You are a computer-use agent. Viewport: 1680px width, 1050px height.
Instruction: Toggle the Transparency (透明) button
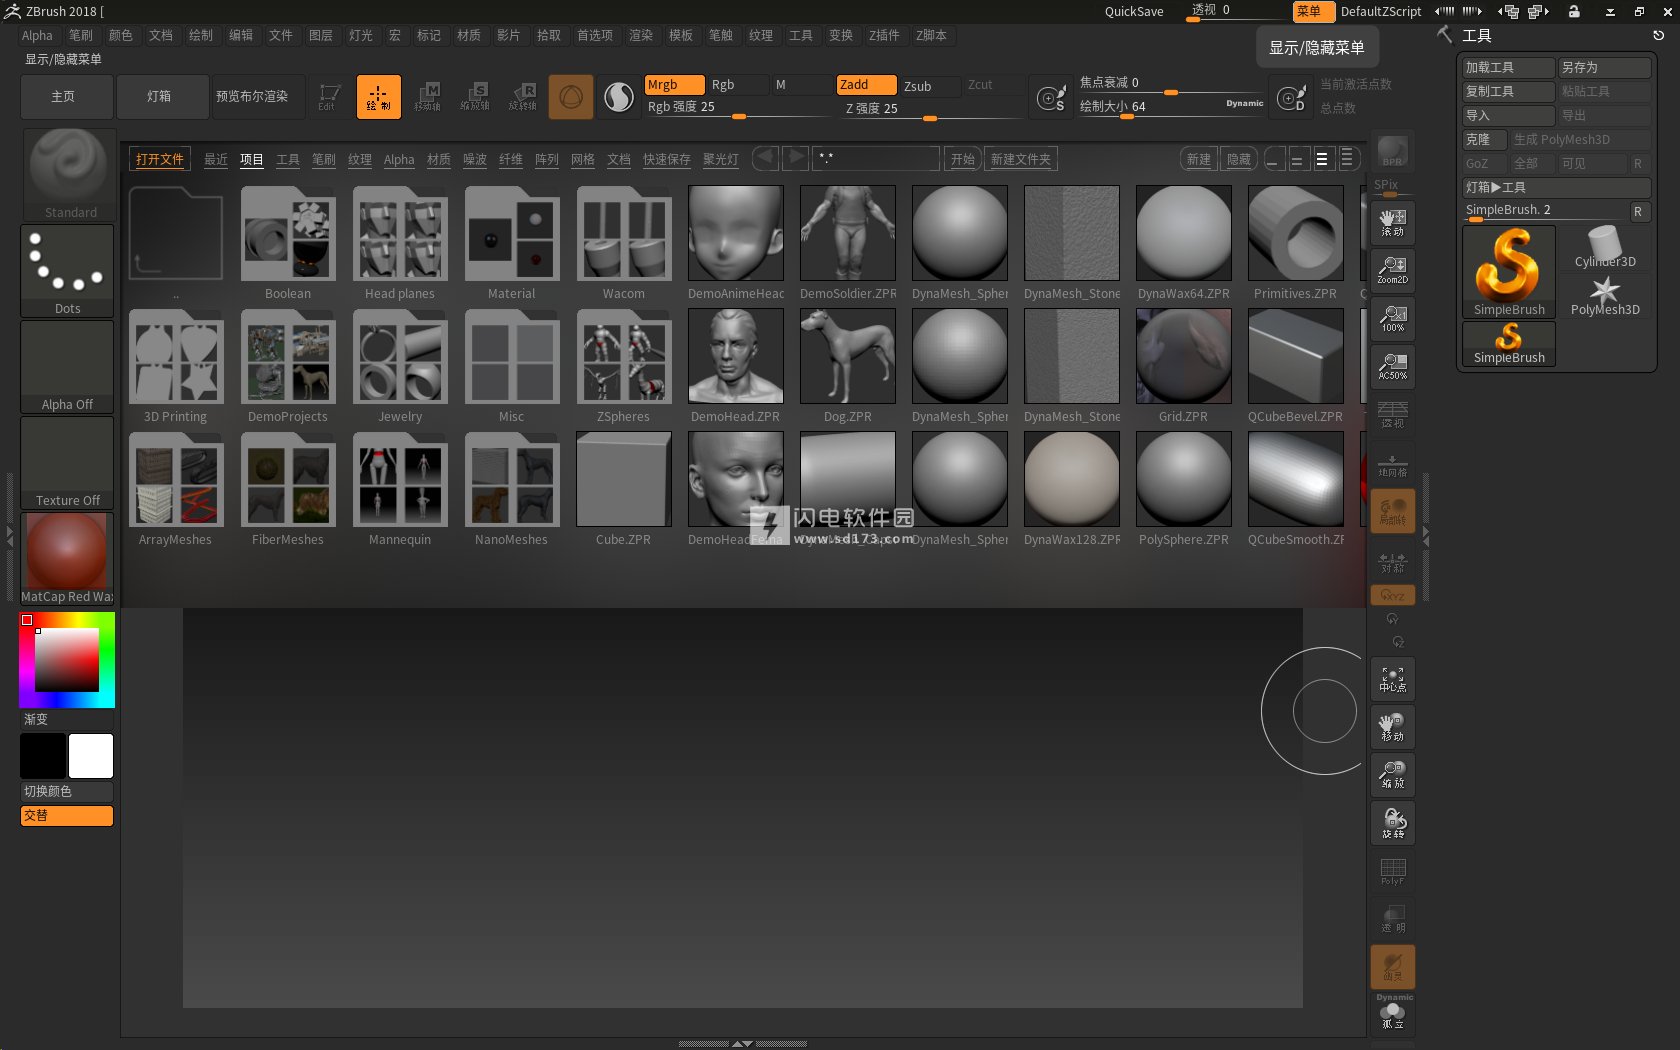(x=1392, y=919)
